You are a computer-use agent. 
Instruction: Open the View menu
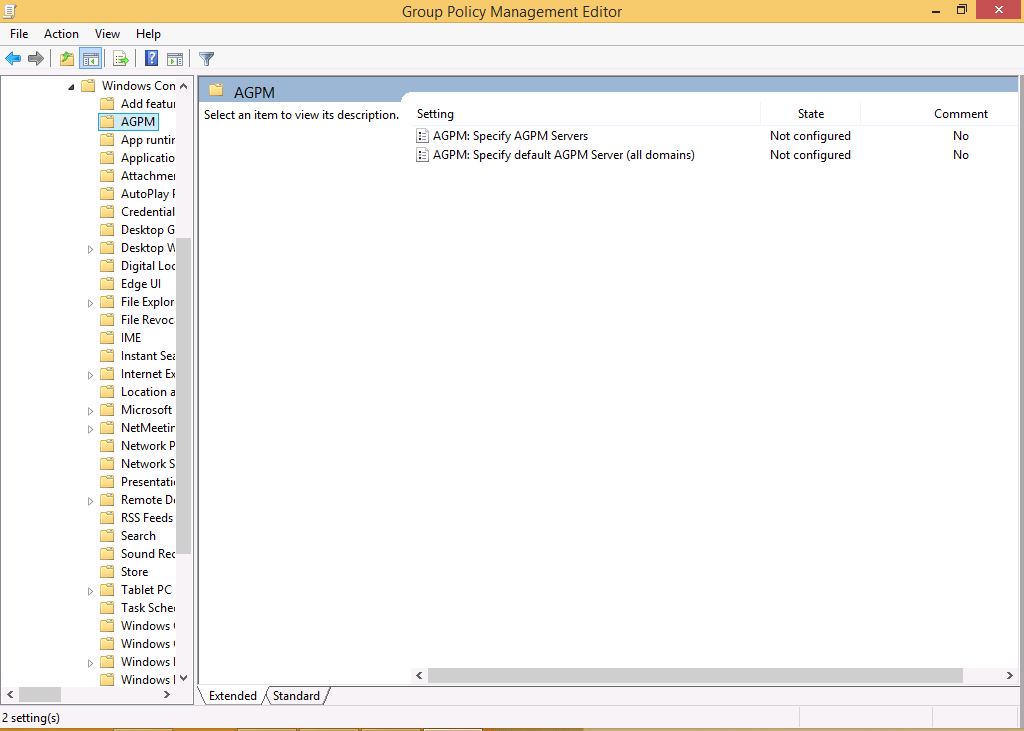[x=107, y=34]
